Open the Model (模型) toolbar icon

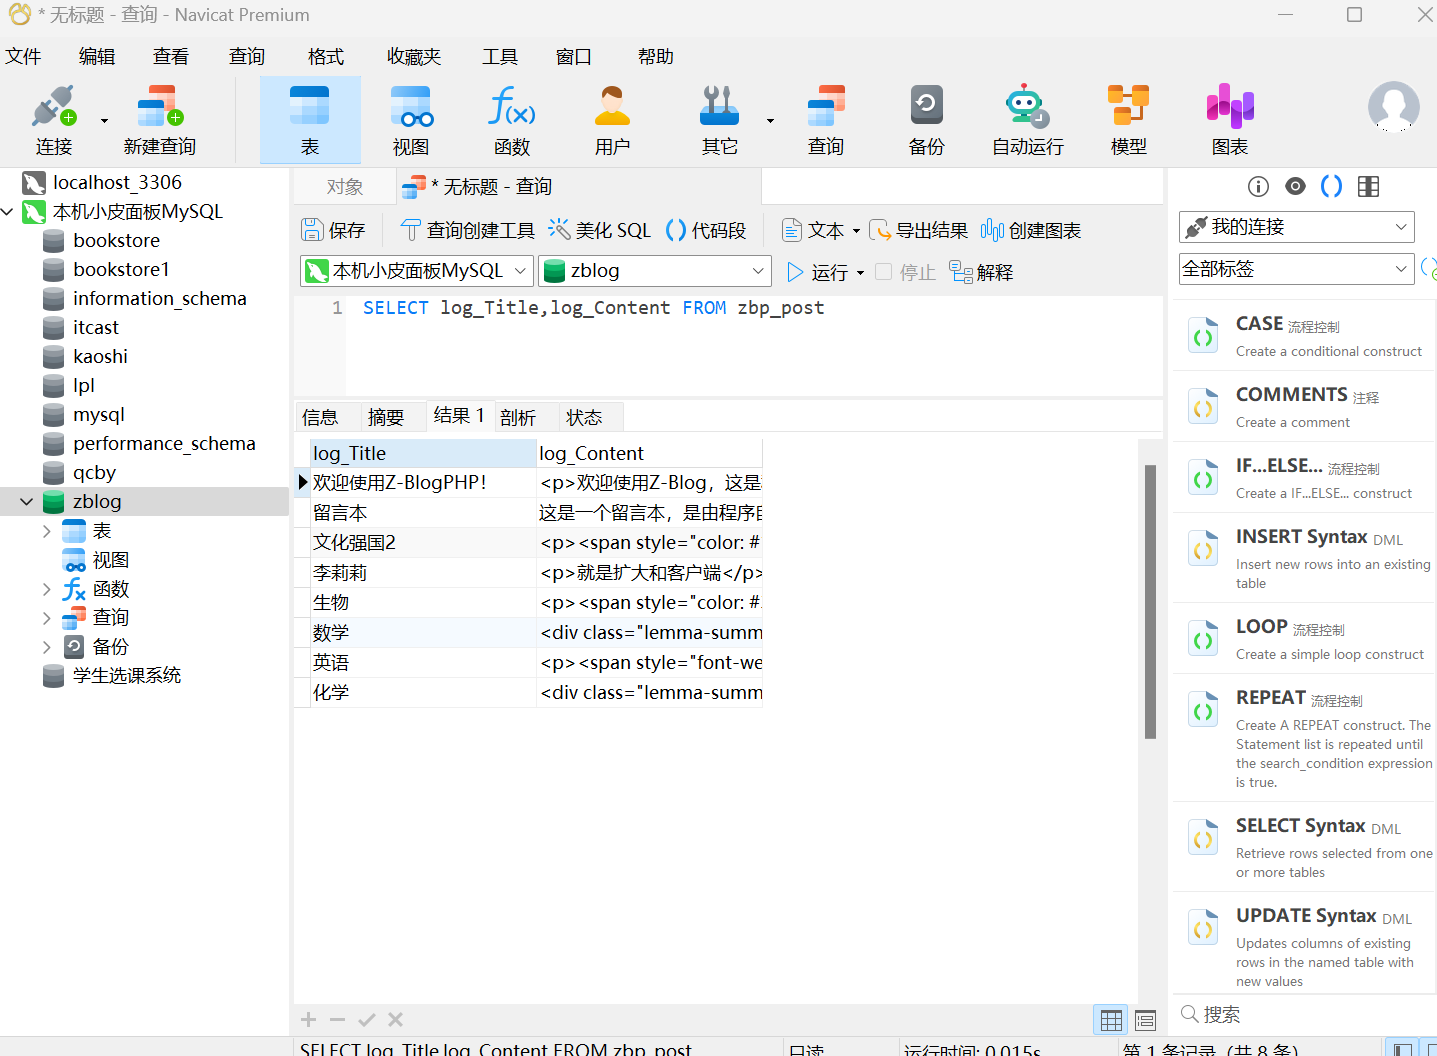[x=1129, y=120]
